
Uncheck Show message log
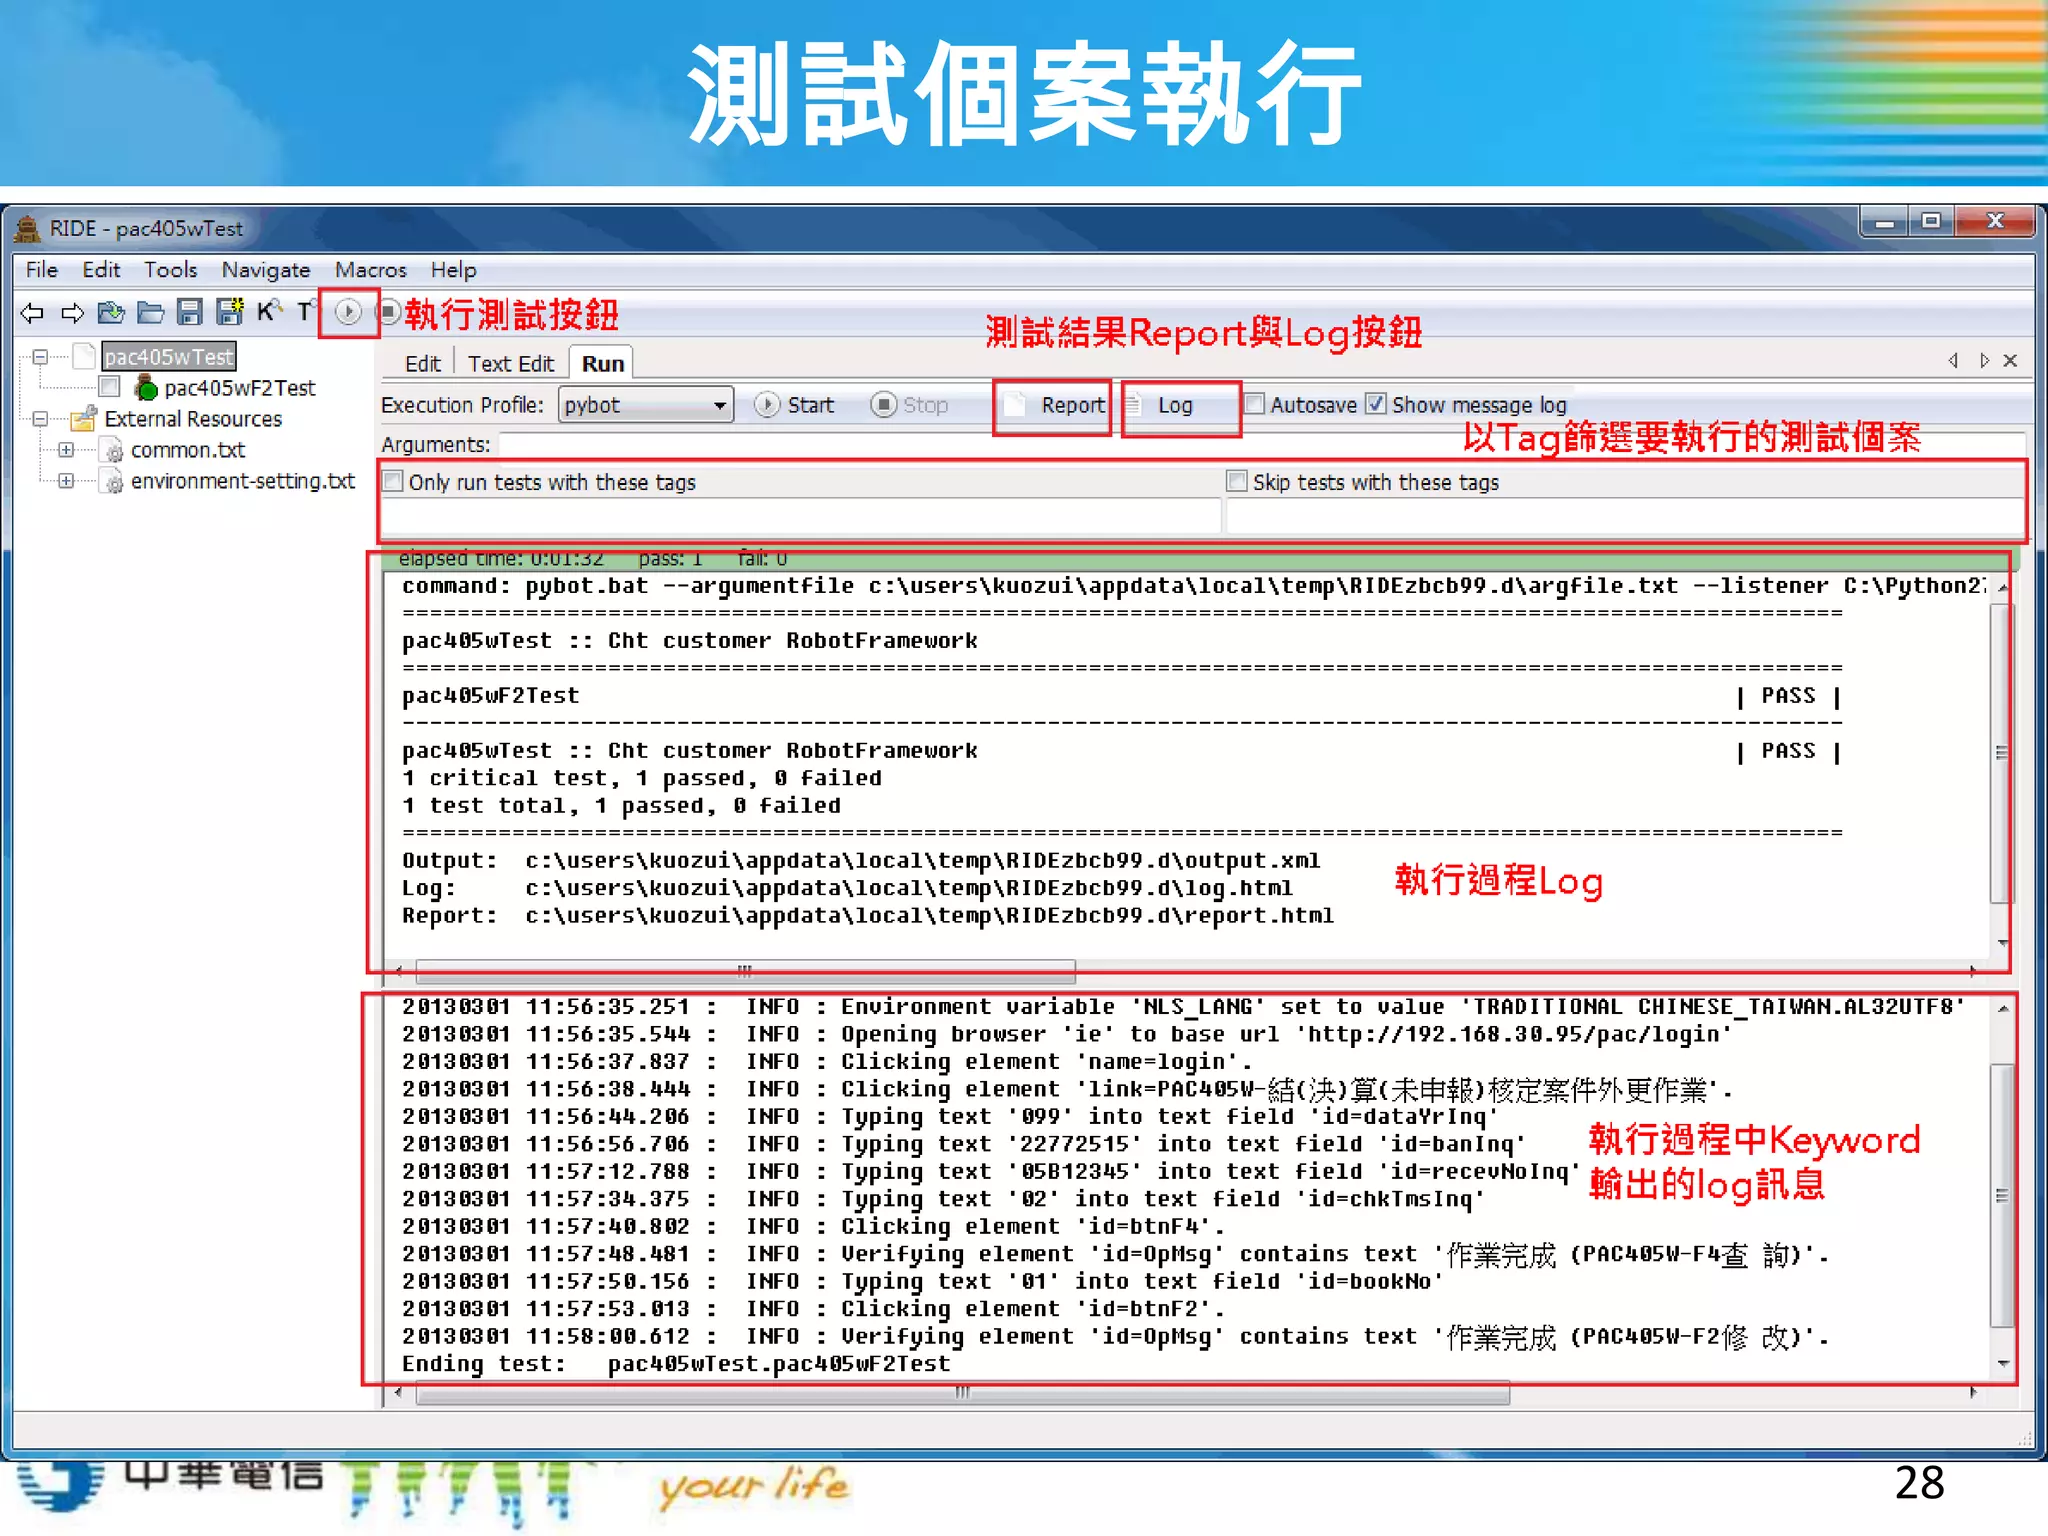pyautogui.click(x=1377, y=404)
